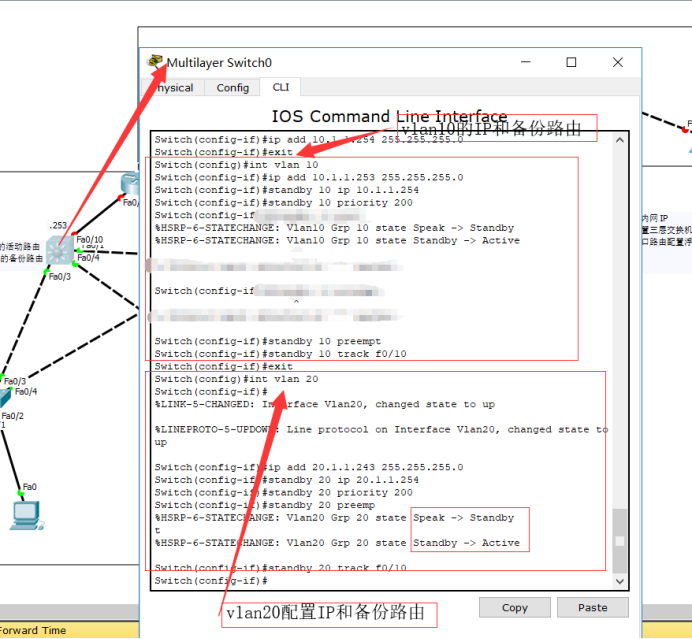The height and width of the screenshot is (639, 692).
Task: Click the 'standby 20 priority 200' line
Action: click(x=283, y=492)
